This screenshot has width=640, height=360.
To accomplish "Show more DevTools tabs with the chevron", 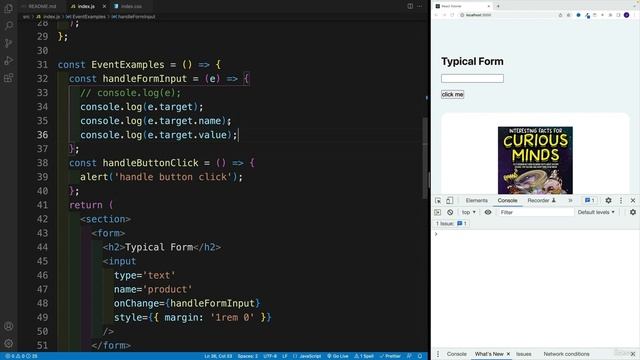I will [x=570, y=200].
